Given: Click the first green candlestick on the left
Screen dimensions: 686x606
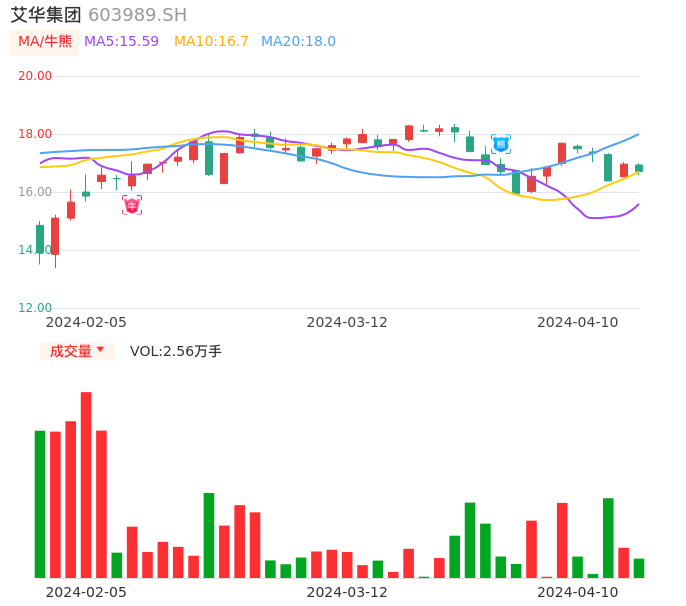Looking at the screenshot, I should 40,239.
